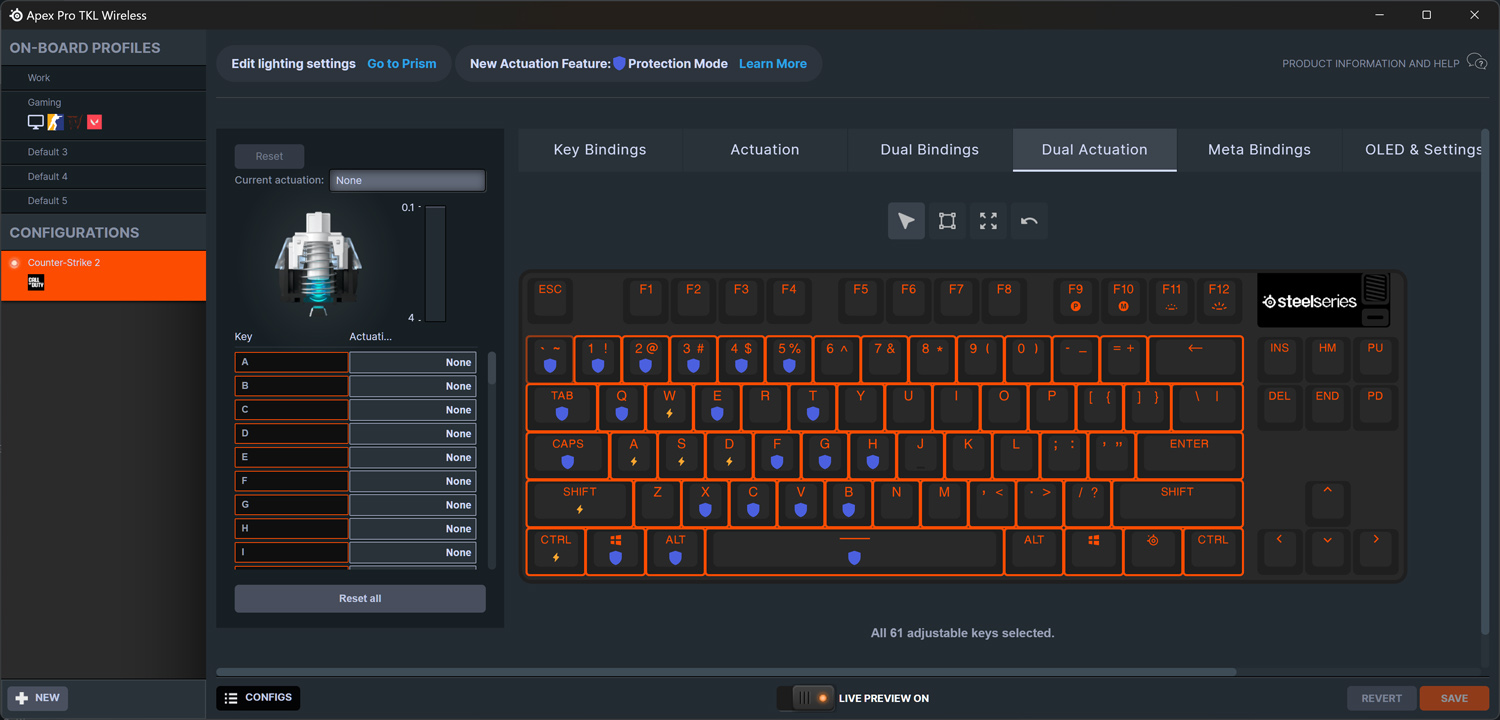The image size is (1500, 720).
Task: Click the F12 brightness-up key
Action: pyautogui.click(x=1219, y=299)
